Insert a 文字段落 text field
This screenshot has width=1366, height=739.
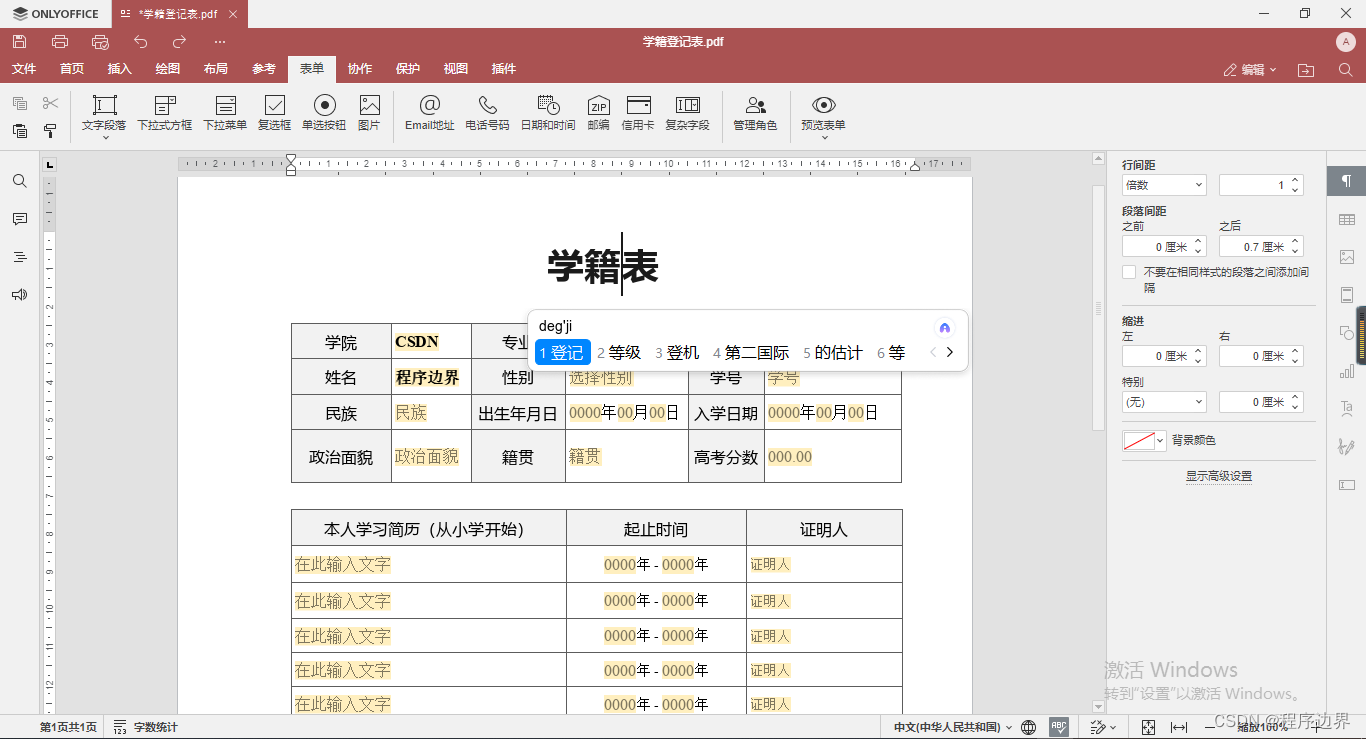click(104, 112)
